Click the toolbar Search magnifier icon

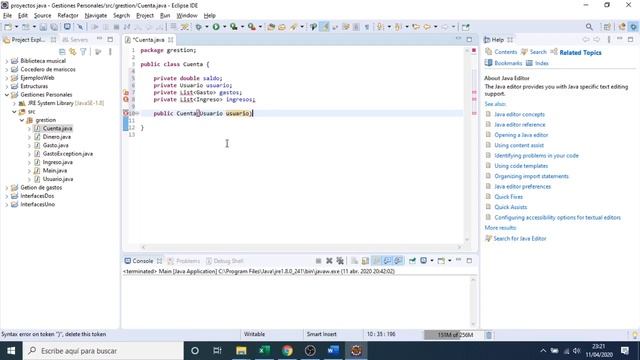click(589, 27)
